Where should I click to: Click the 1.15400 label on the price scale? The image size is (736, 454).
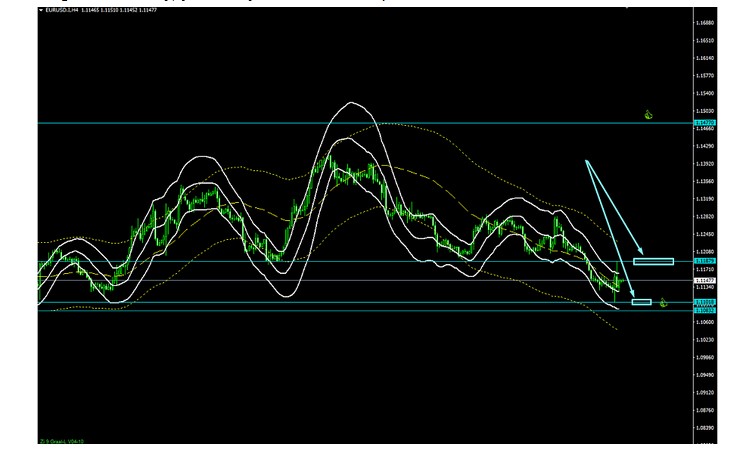[706, 93]
